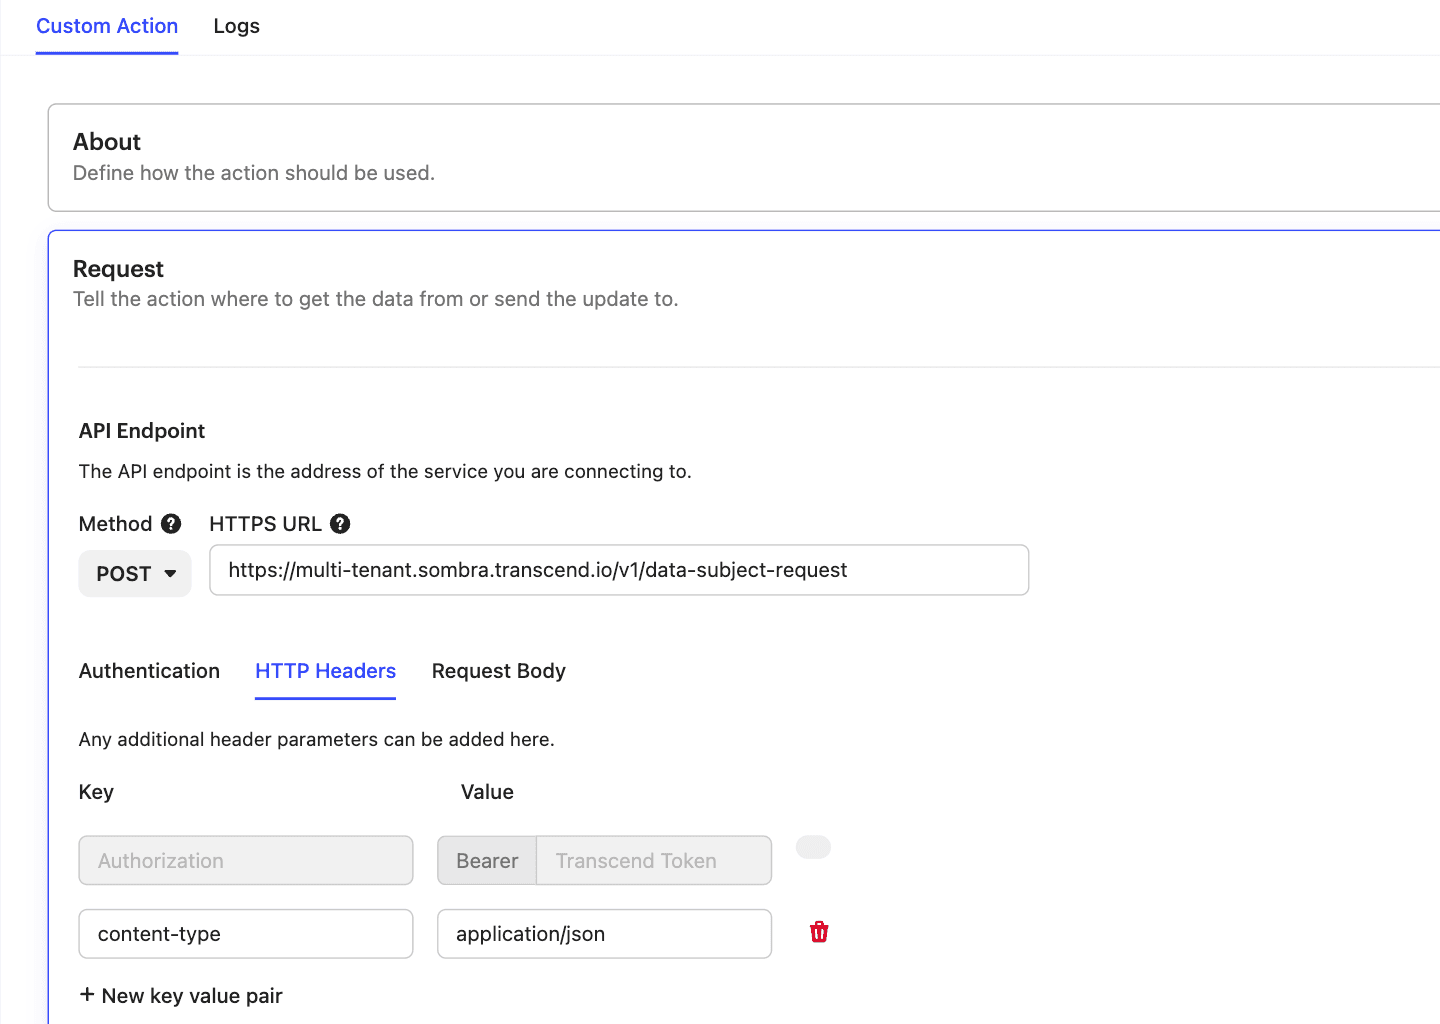Image resolution: width=1440 pixels, height=1024 pixels.
Task: Open the Request Body tab
Action: pos(498,671)
